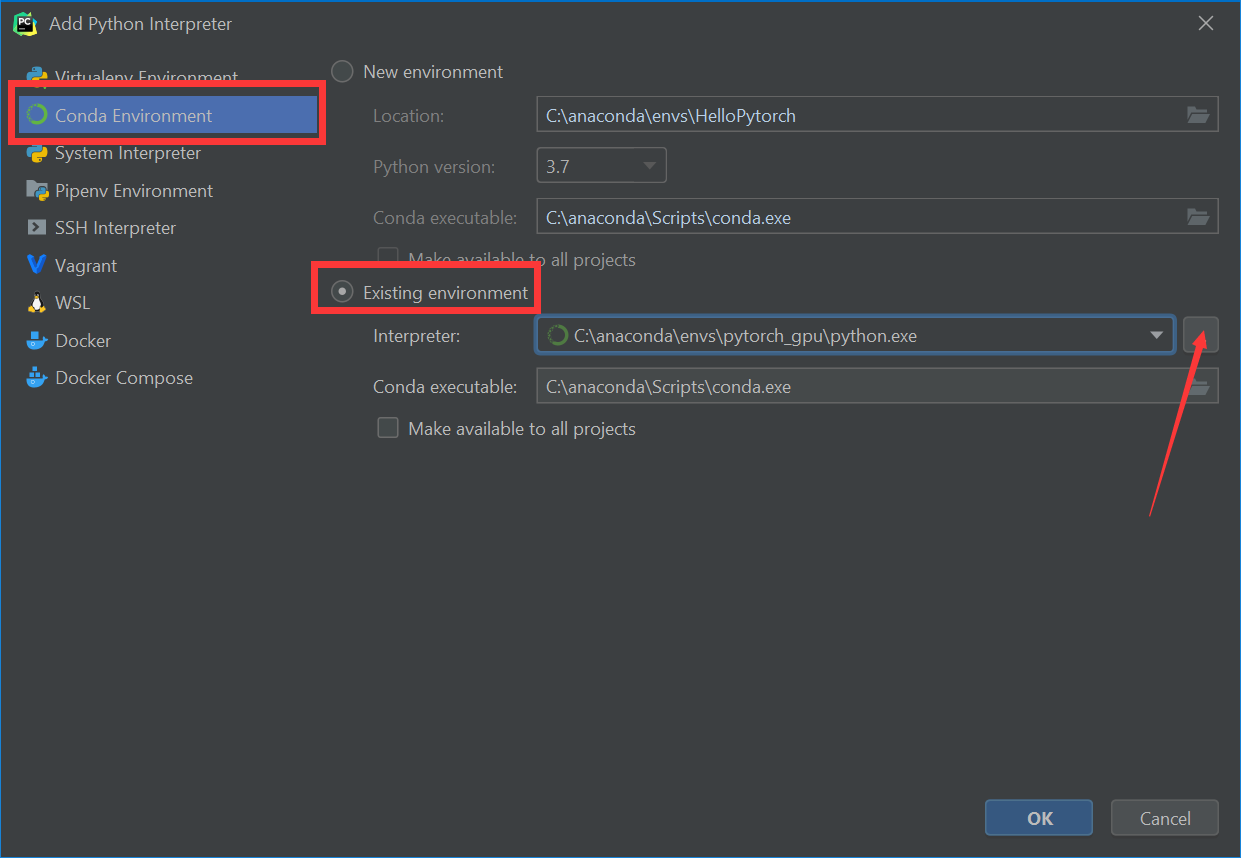Select Virtualenv Environment in sidebar
1241x858 pixels.
(x=146, y=78)
